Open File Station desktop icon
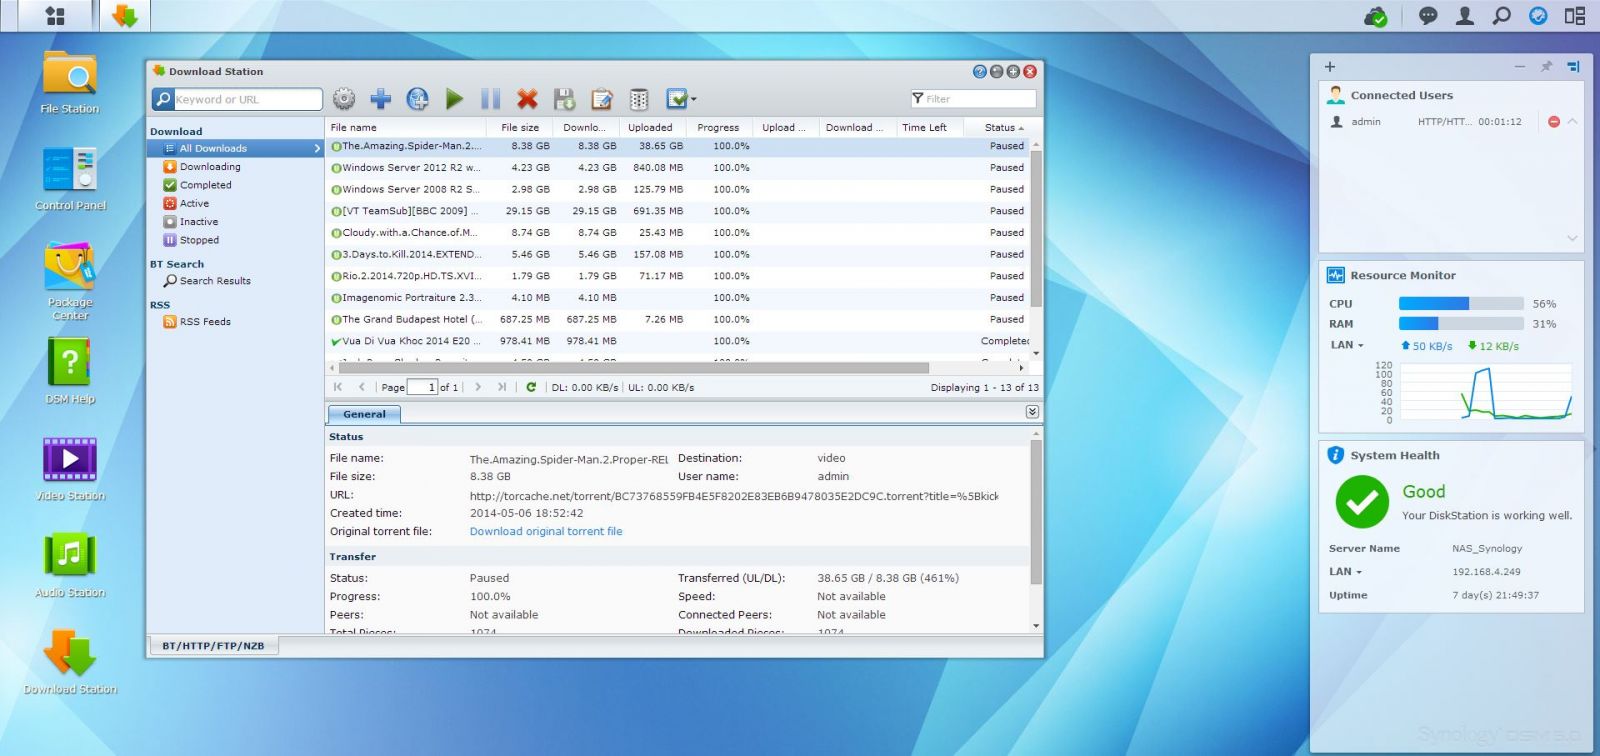The width and height of the screenshot is (1600, 756). (x=70, y=83)
